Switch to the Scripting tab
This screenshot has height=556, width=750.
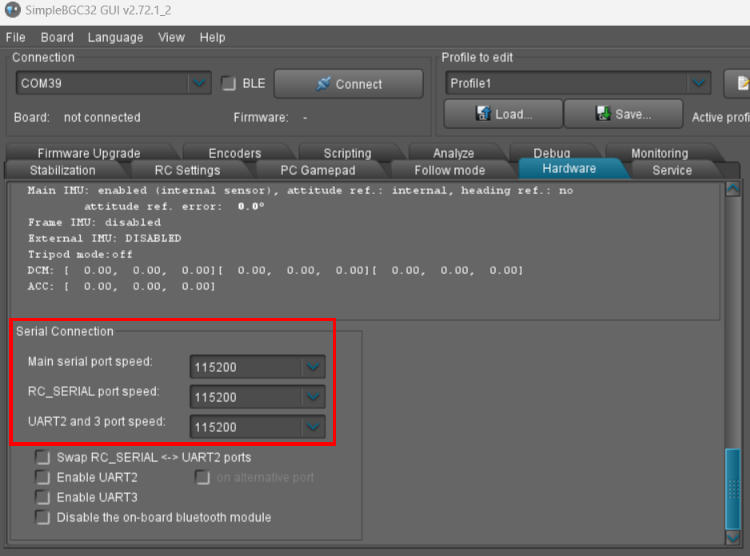pyautogui.click(x=347, y=153)
